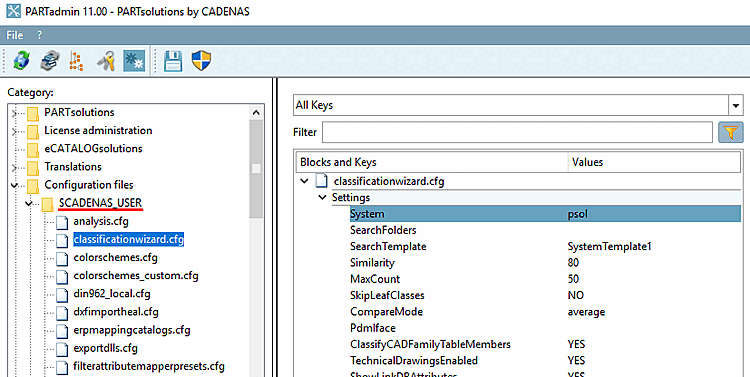Collapse the Settings block
Viewport: 750px width, 377px height.
coord(322,198)
